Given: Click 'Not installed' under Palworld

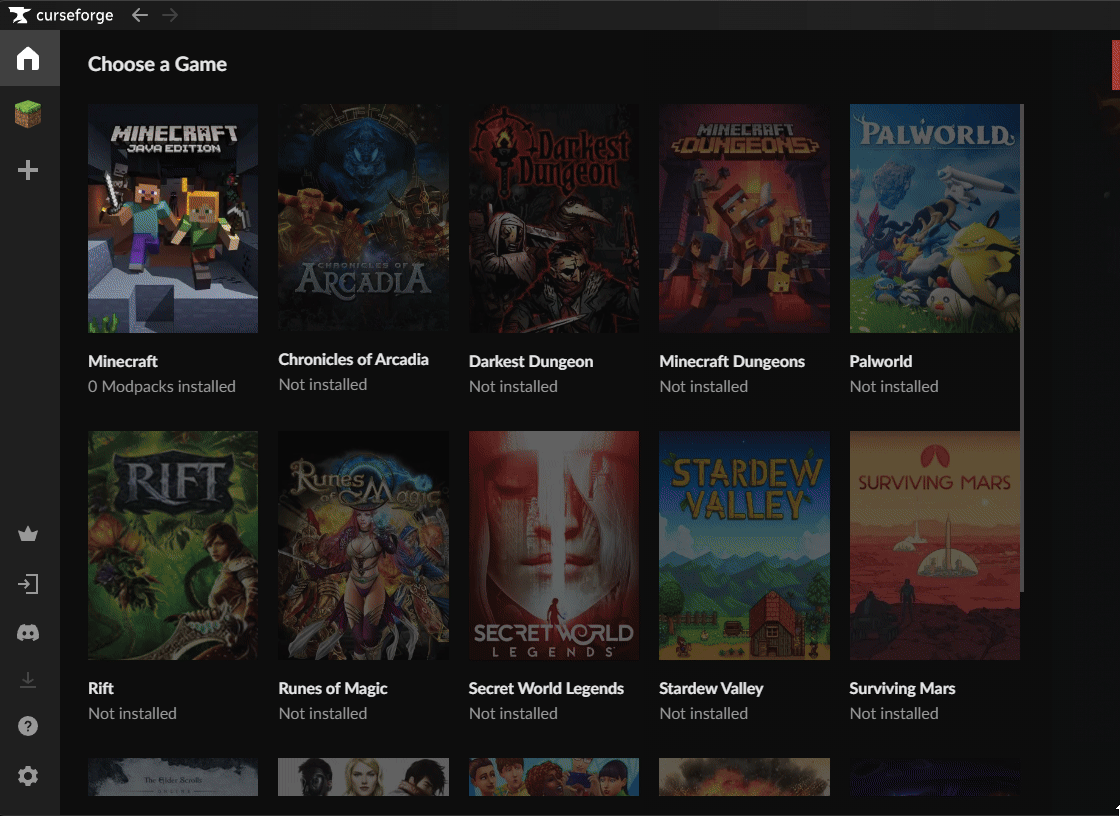Looking at the screenshot, I should click(x=894, y=387).
